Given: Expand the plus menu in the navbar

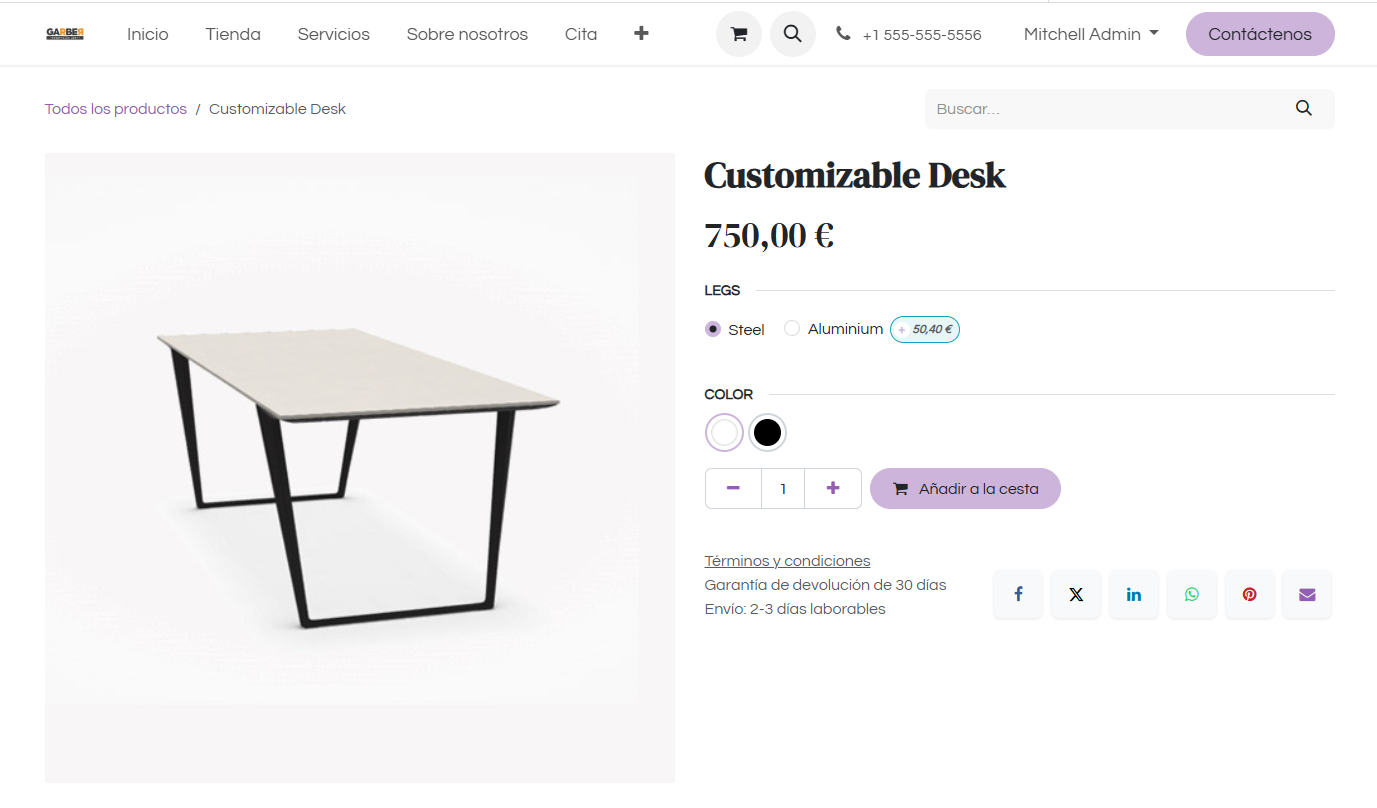Looking at the screenshot, I should coord(640,33).
